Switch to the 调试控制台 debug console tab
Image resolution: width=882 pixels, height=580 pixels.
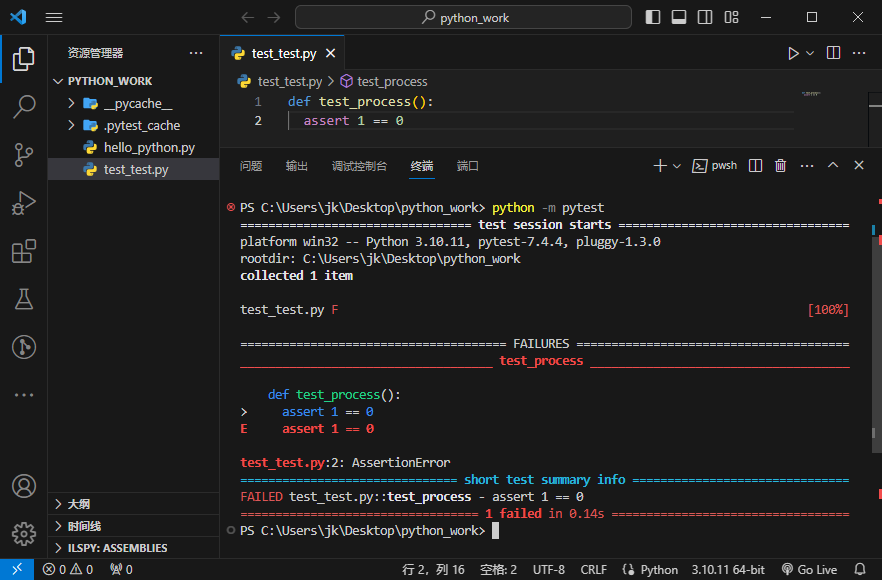tap(359, 166)
